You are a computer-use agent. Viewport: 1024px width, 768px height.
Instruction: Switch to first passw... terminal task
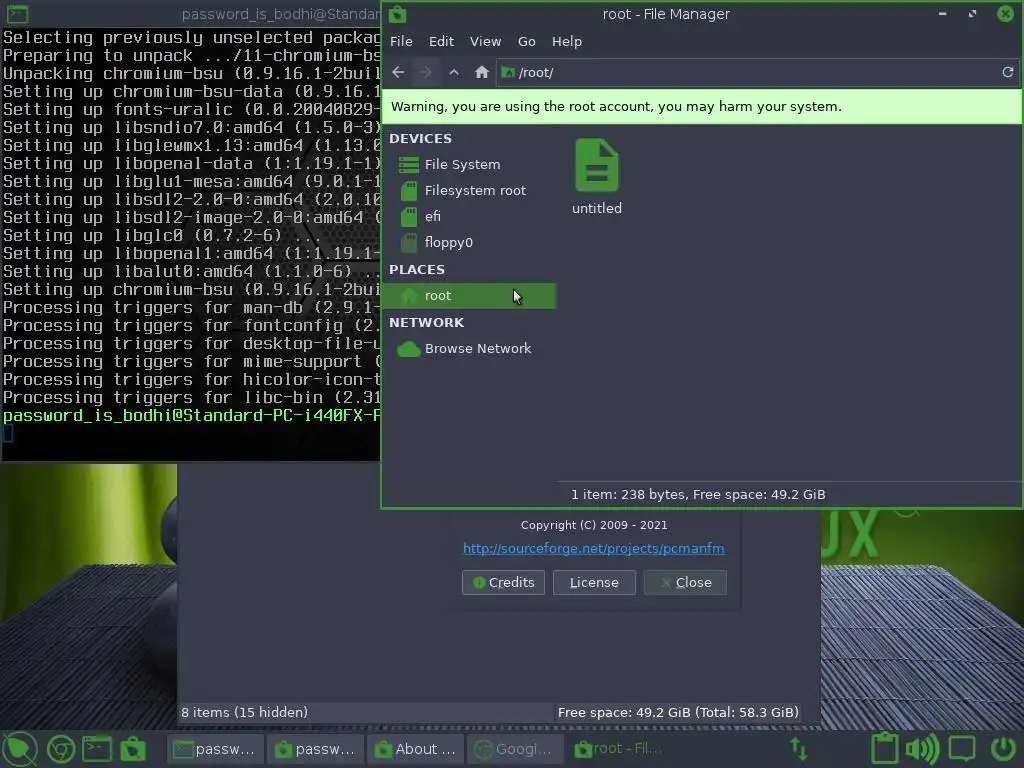(x=216, y=749)
